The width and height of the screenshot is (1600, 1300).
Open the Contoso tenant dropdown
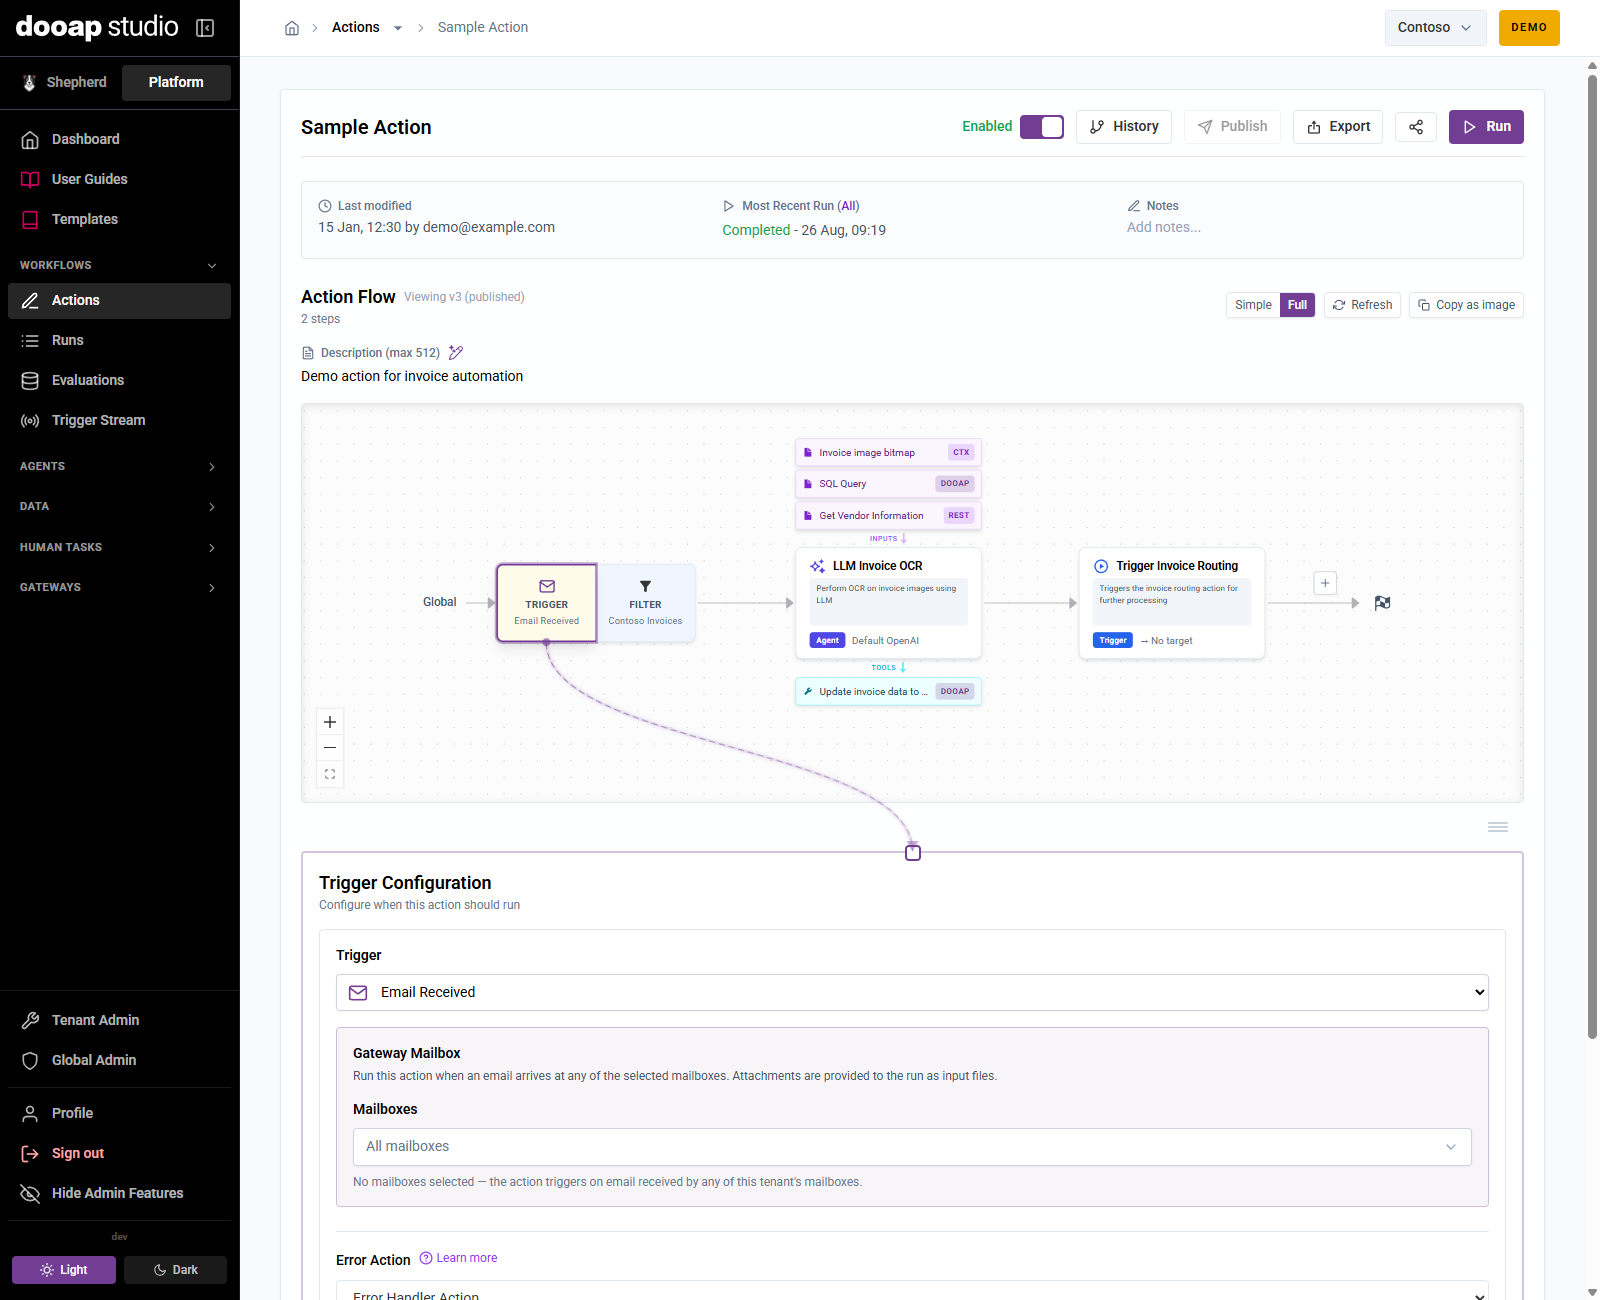[x=1435, y=28]
